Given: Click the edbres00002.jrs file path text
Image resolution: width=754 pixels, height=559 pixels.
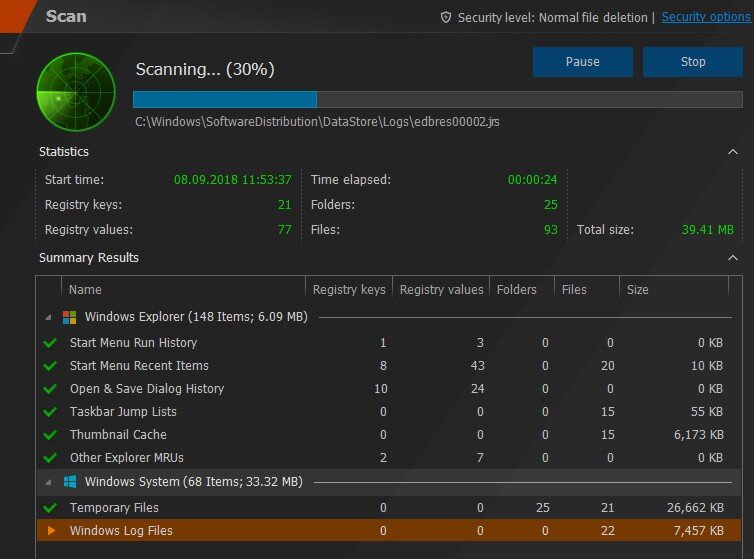Looking at the screenshot, I should pyautogui.click(x=317, y=122).
